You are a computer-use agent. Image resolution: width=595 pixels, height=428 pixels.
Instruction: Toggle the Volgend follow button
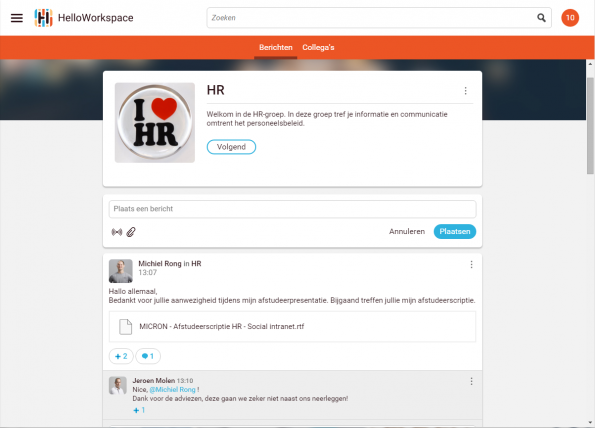[231, 147]
